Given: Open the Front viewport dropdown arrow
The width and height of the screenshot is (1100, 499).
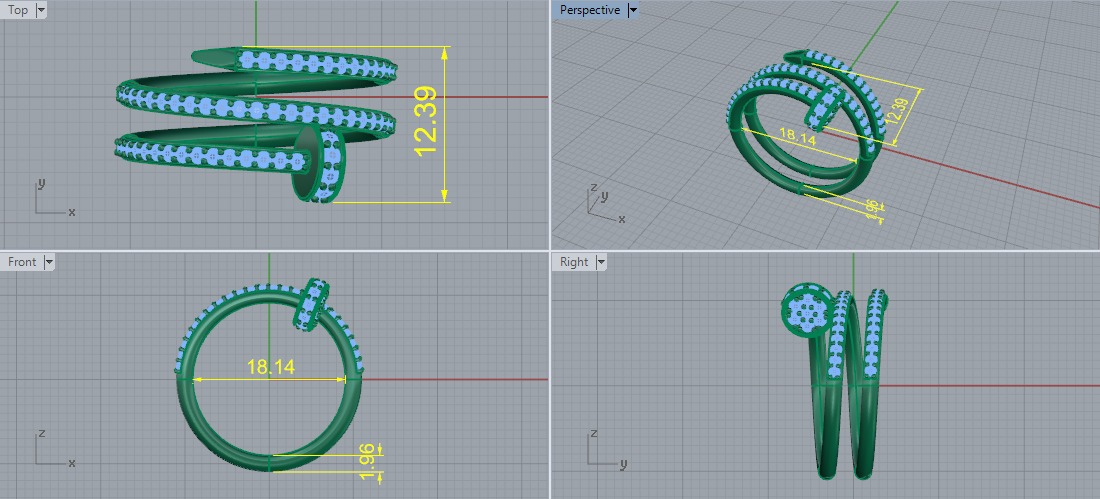Looking at the screenshot, I should pyautogui.click(x=48, y=262).
